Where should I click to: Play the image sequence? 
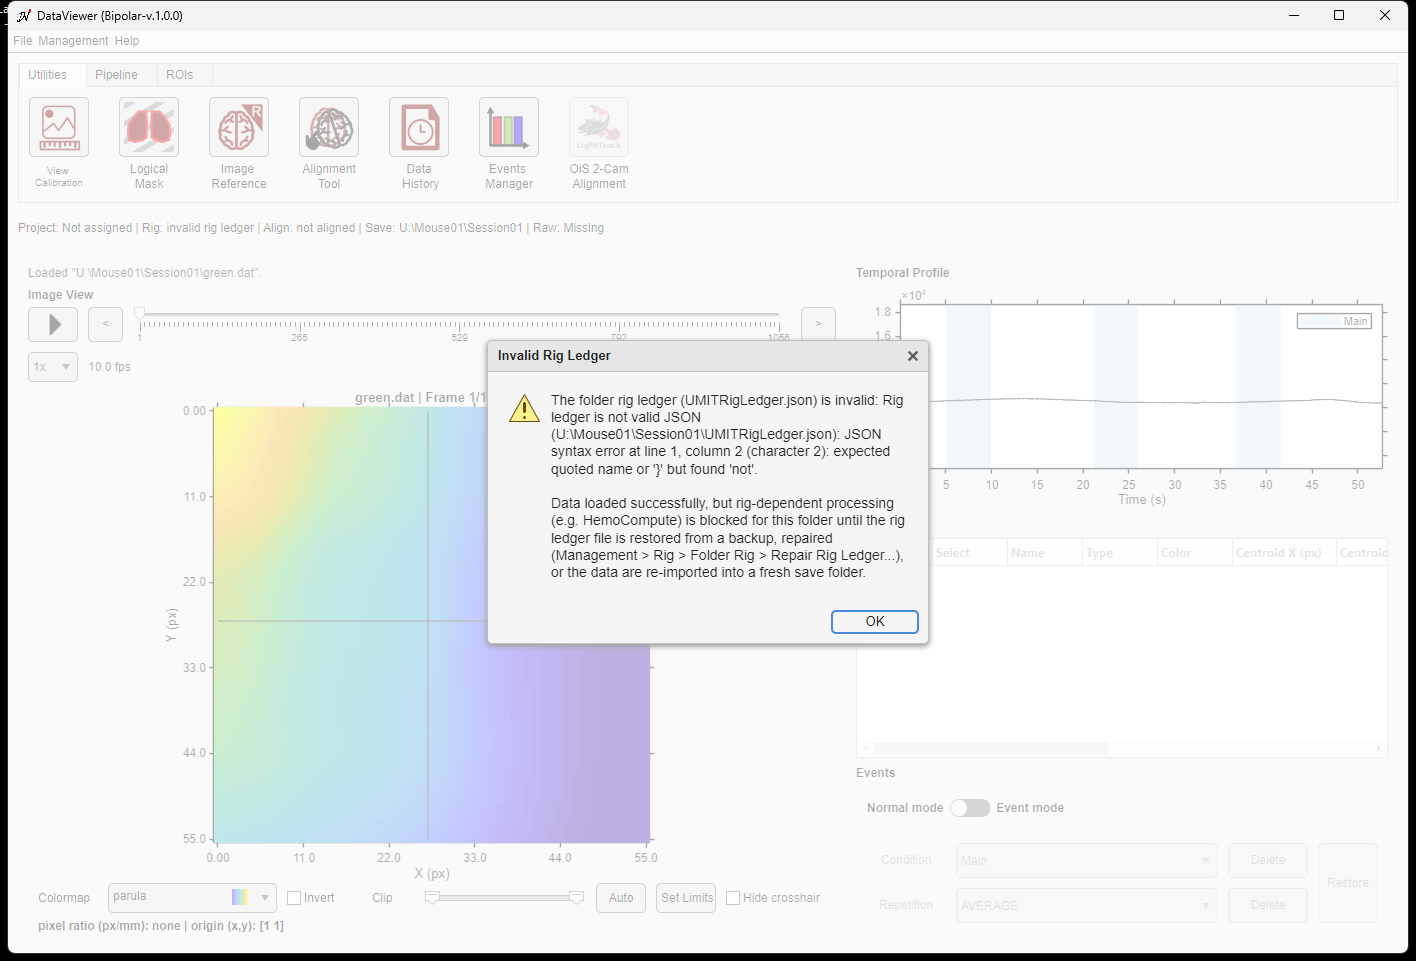(x=53, y=324)
